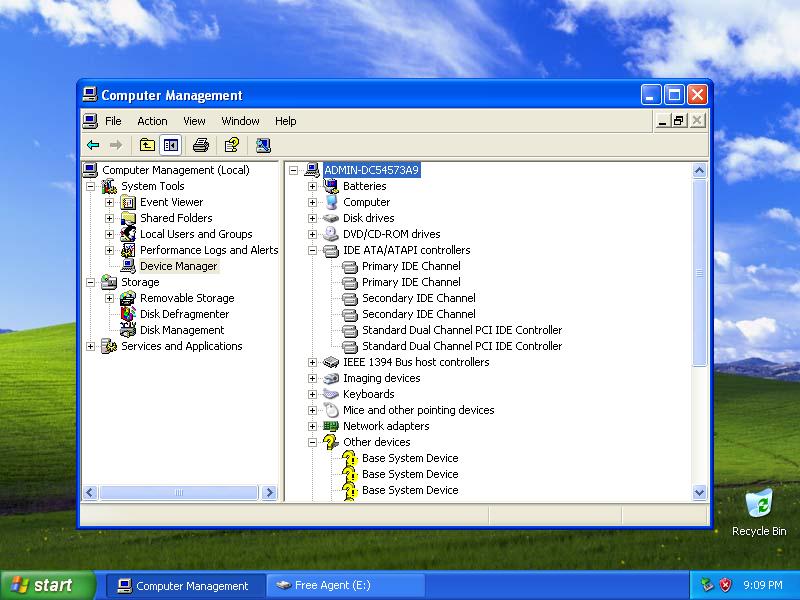
Task: Click the left pane scroll left arrow
Action: (90, 492)
